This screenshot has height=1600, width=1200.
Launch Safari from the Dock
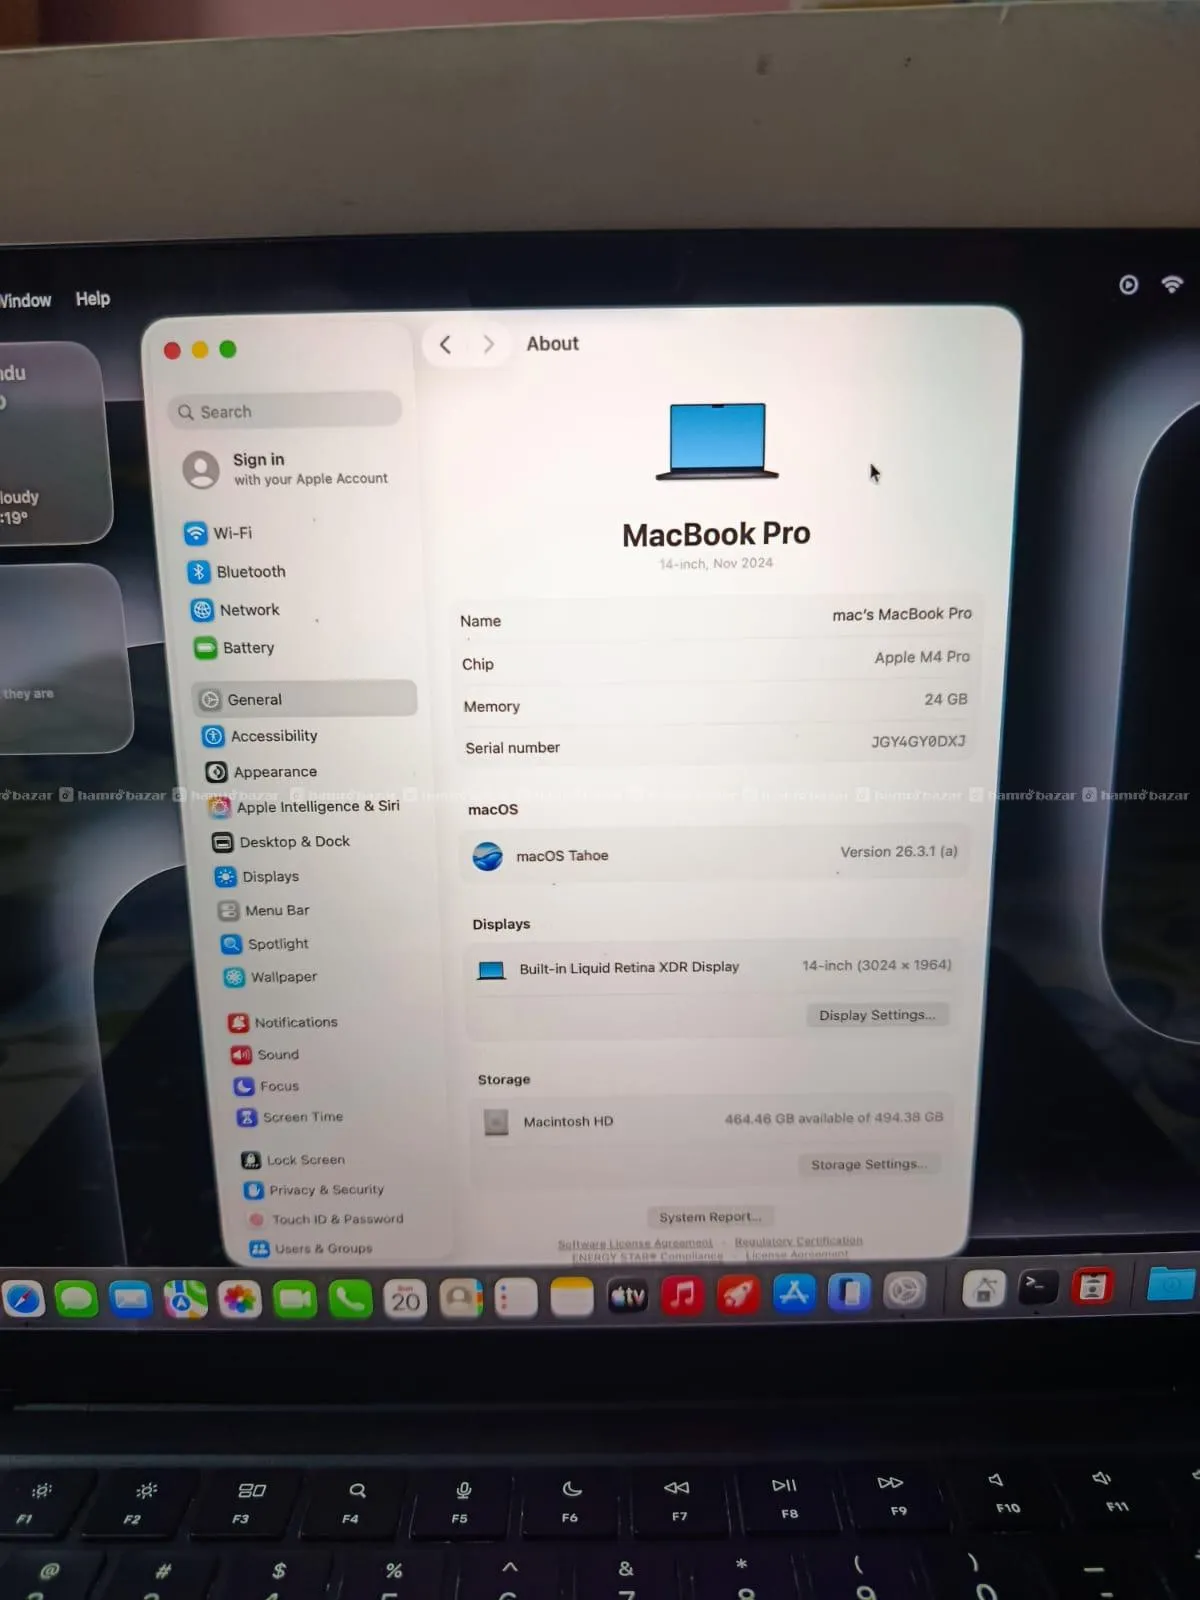click(x=24, y=1299)
